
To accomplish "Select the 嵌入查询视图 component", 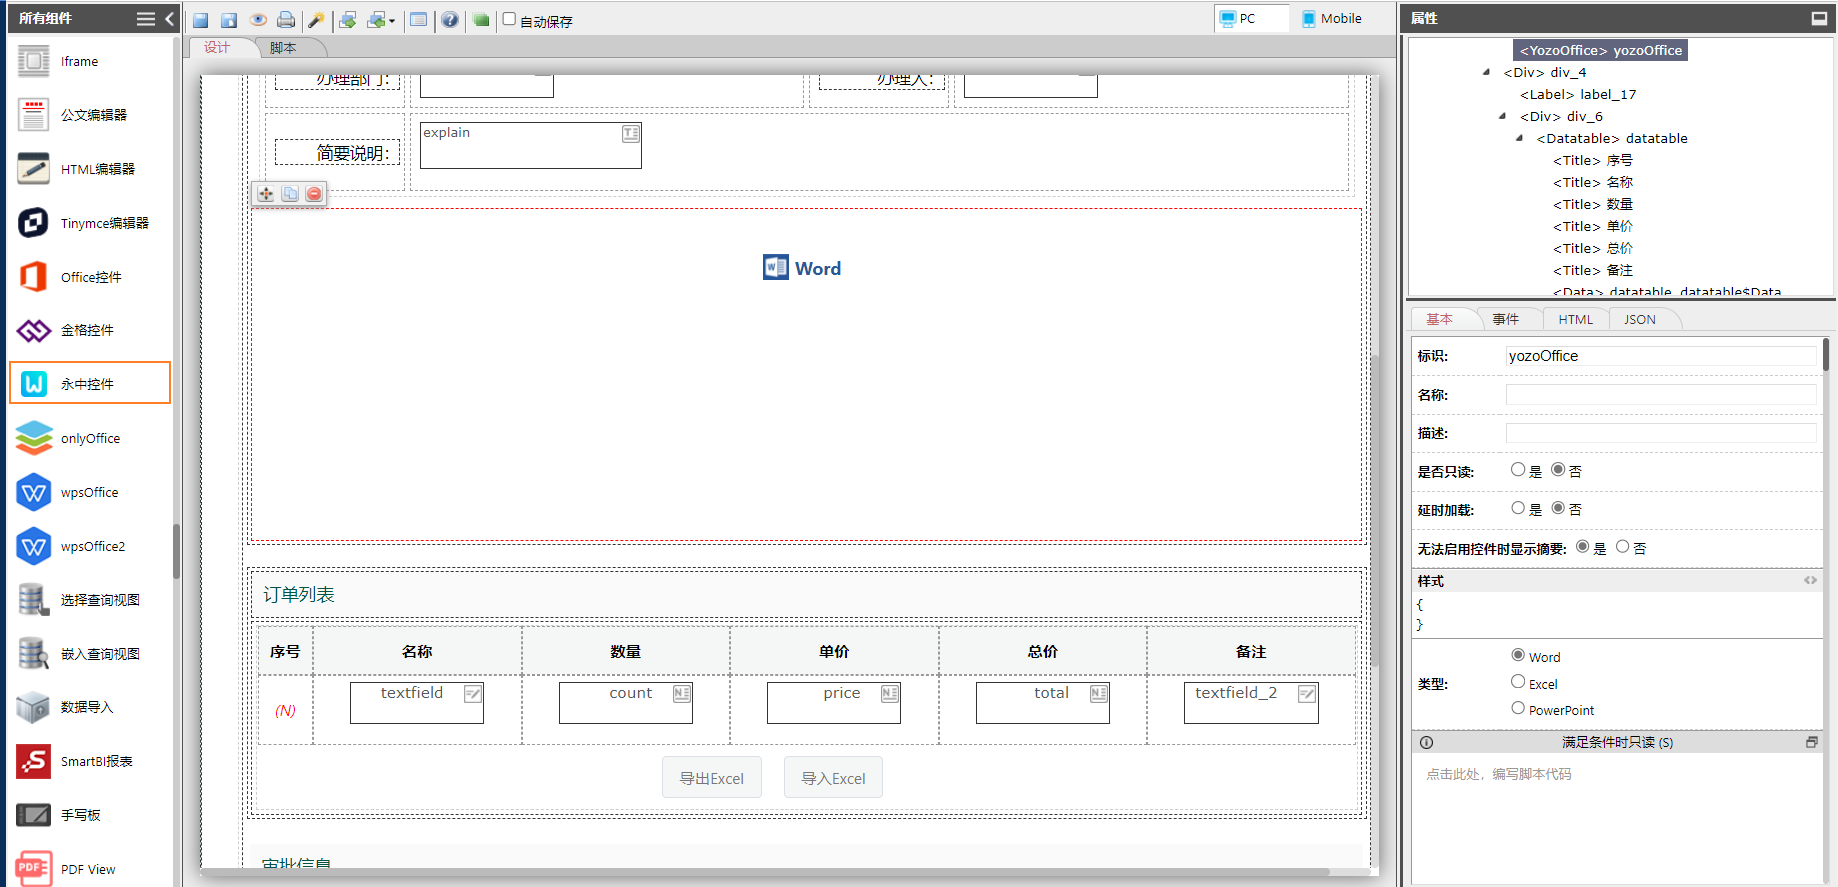I will [90, 654].
